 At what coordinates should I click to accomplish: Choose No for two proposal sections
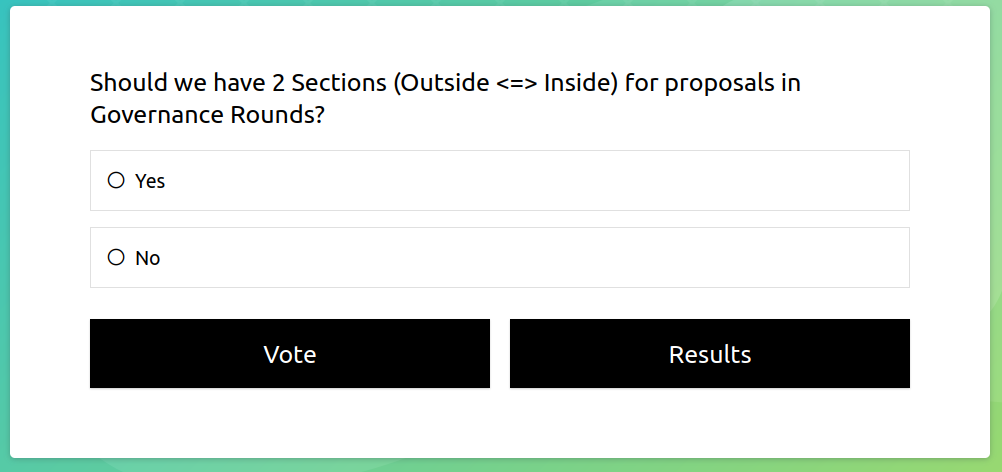coord(116,258)
